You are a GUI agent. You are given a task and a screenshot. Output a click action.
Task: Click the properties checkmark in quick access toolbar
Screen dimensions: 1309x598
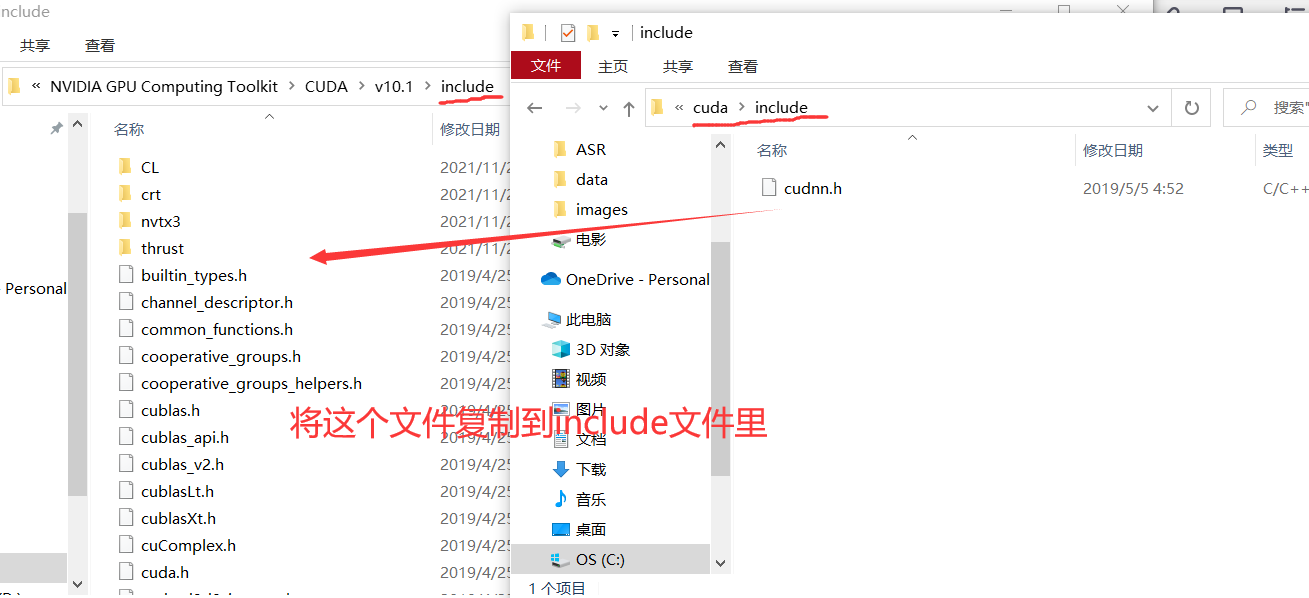click(x=567, y=33)
